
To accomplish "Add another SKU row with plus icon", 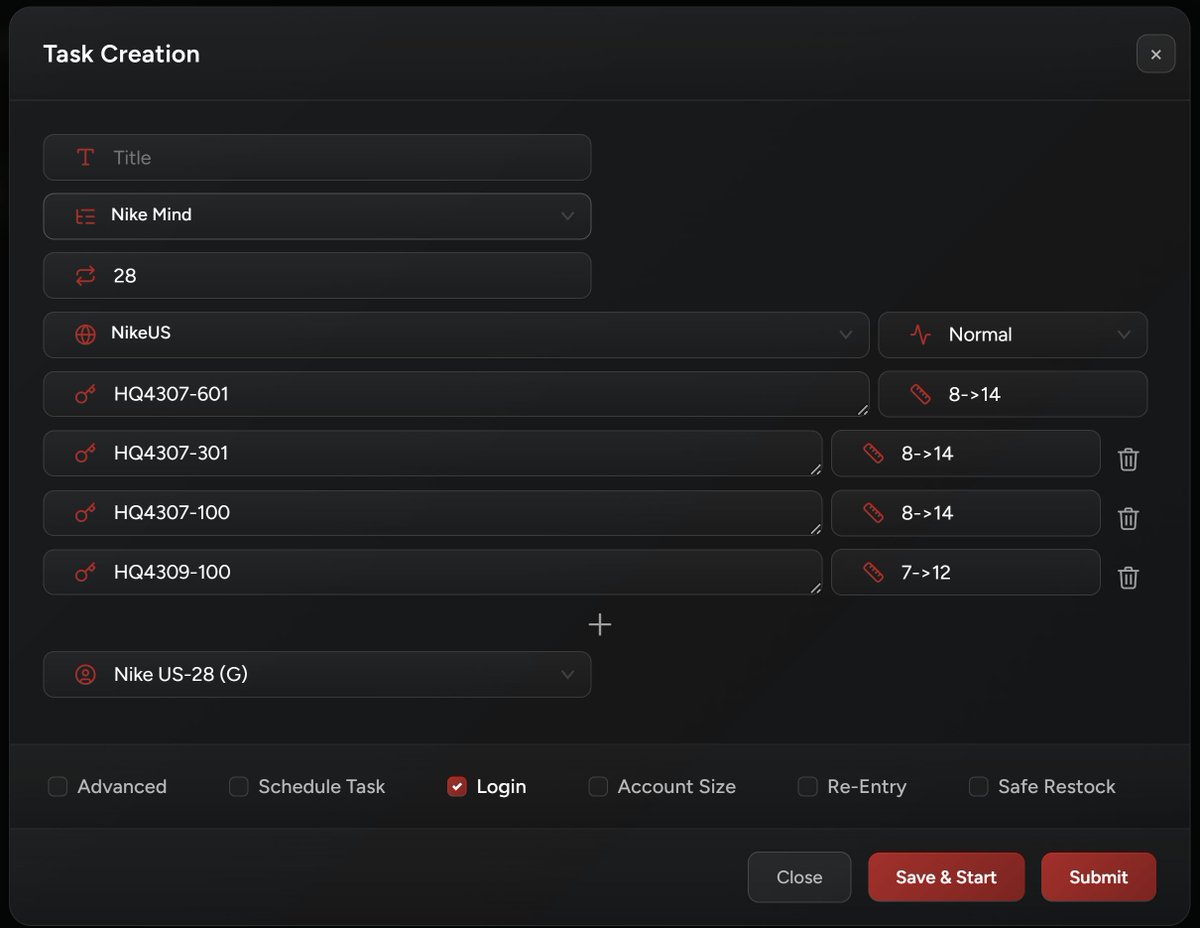I will (x=600, y=625).
